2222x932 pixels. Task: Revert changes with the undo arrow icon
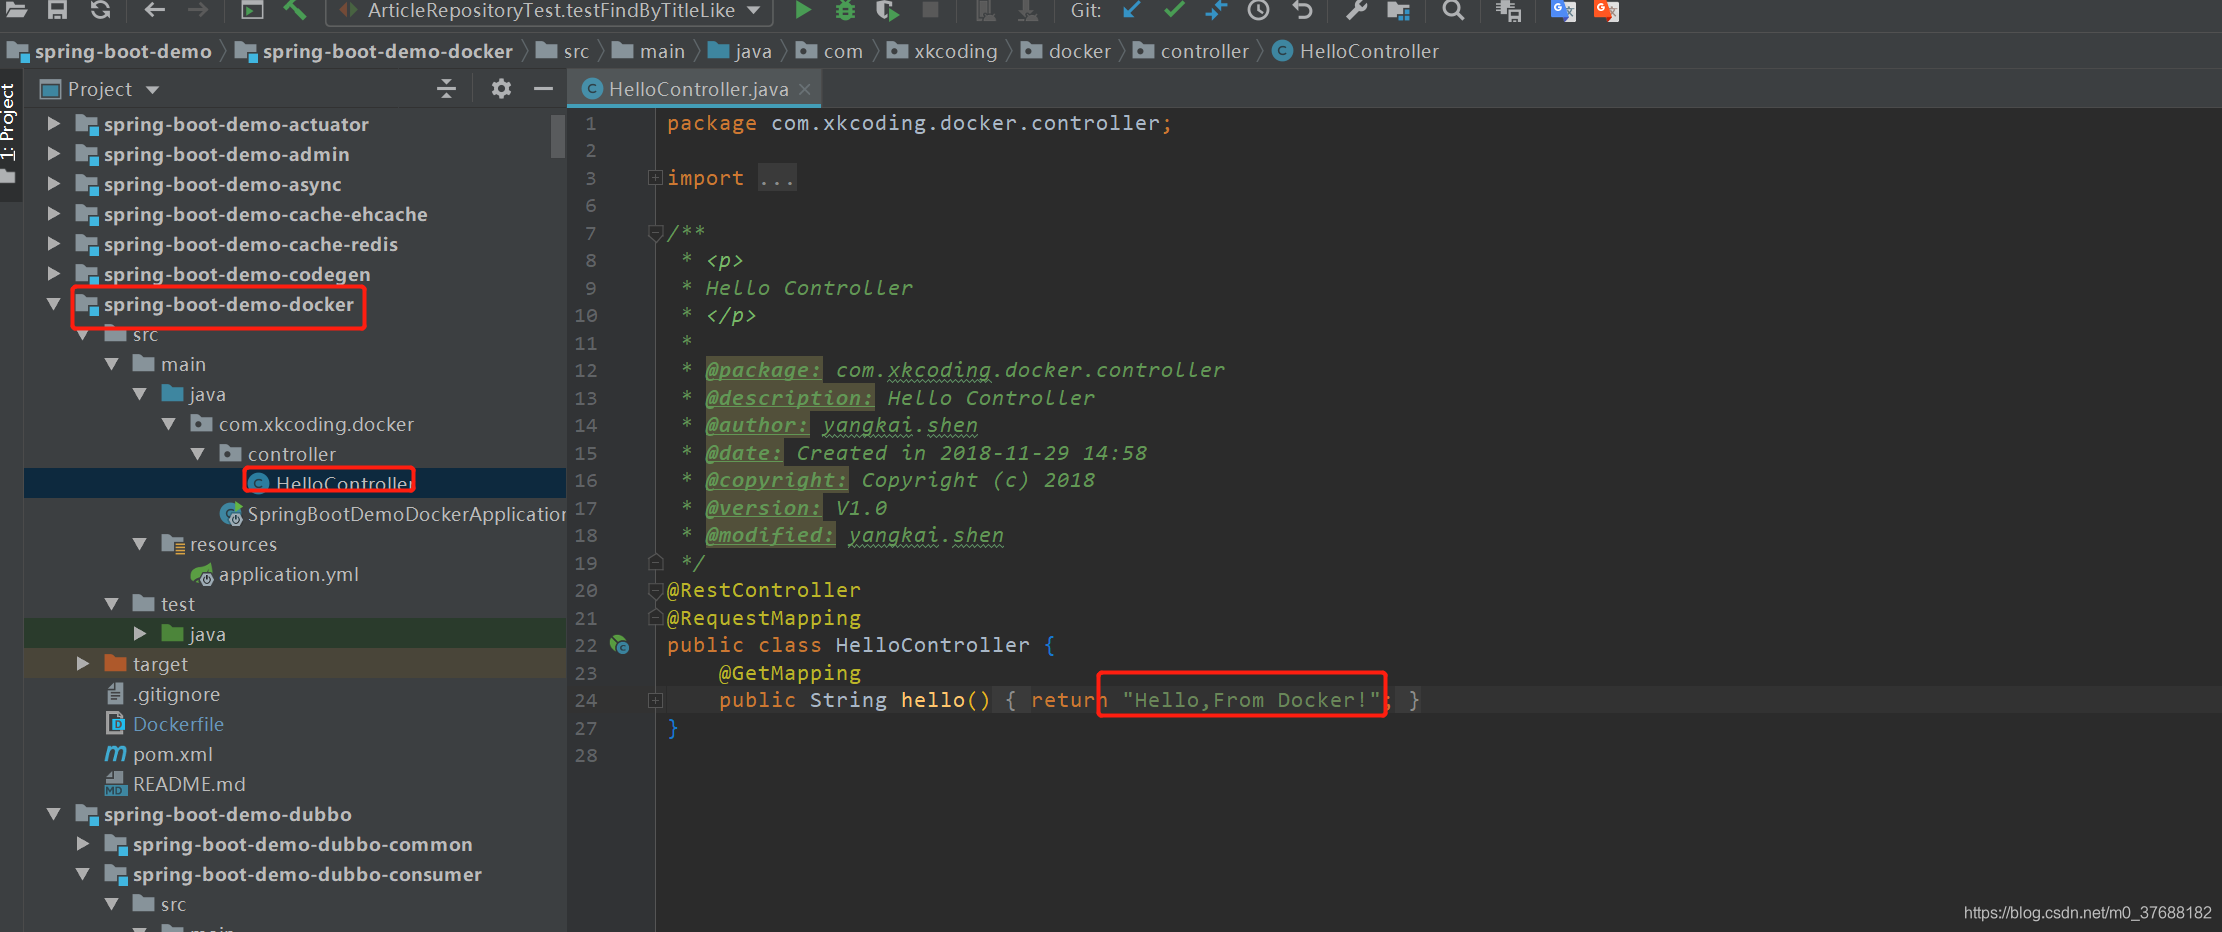pyautogui.click(x=1301, y=10)
